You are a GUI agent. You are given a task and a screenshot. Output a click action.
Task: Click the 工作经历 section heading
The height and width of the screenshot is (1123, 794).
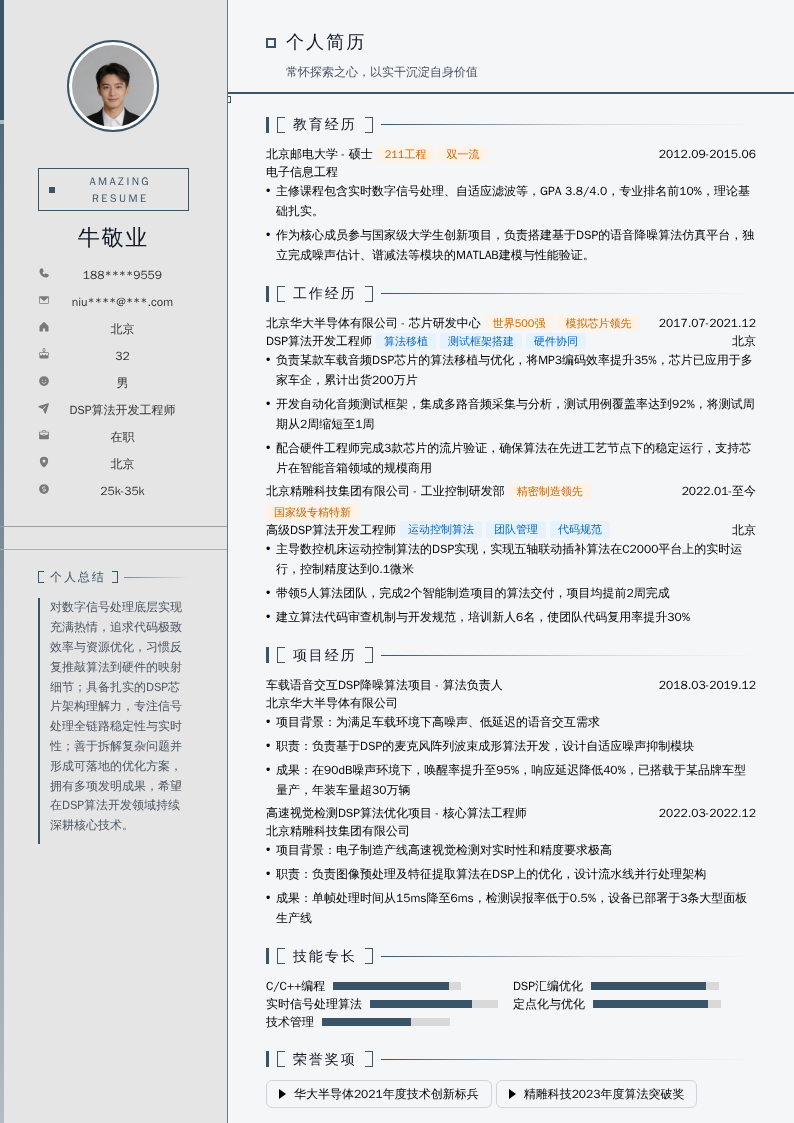[324, 294]
